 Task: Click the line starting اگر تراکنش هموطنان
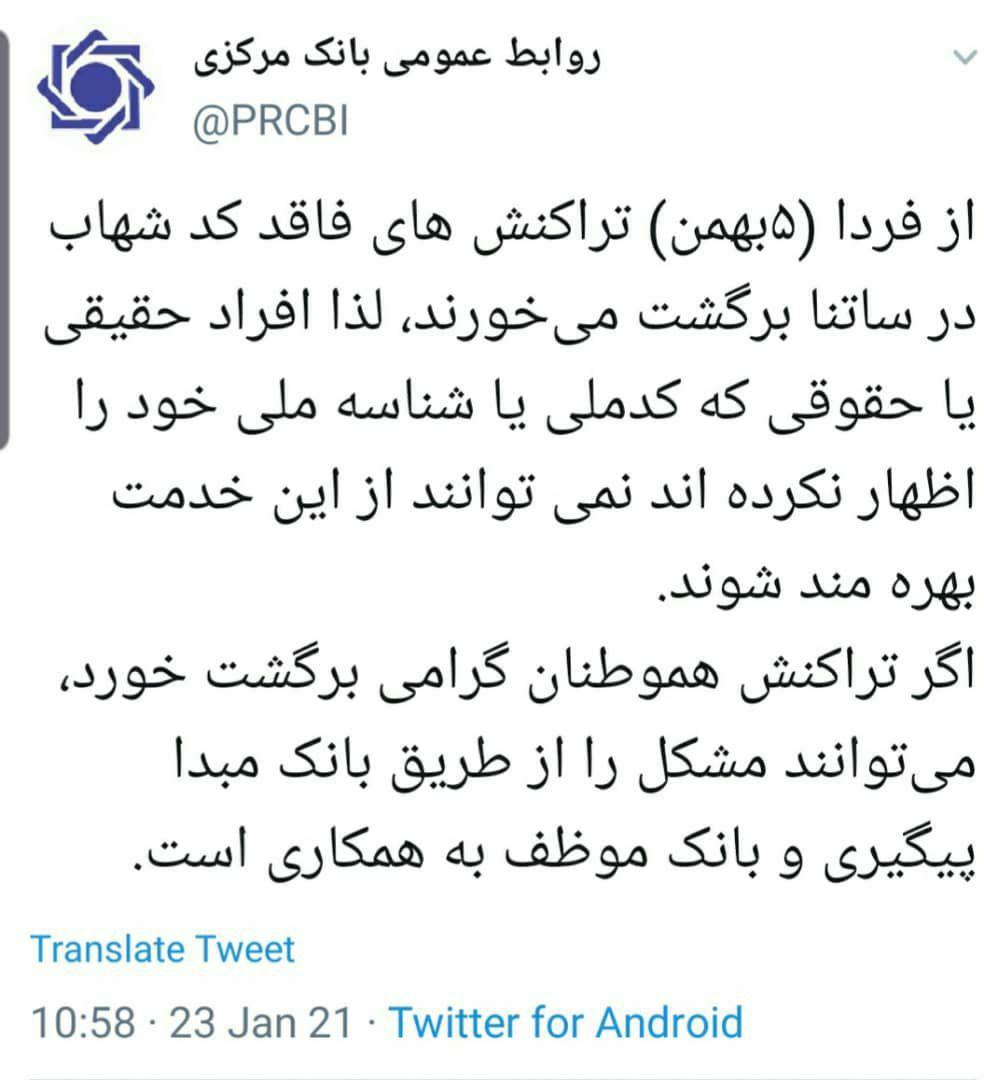point(516,676)
